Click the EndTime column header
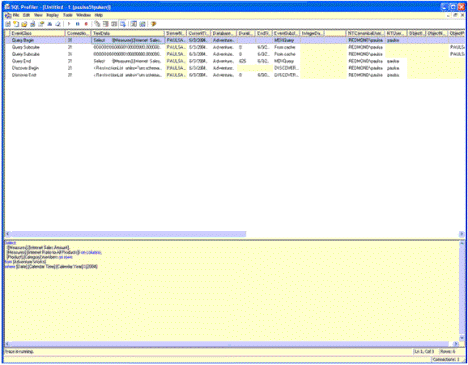 [264, 33]
